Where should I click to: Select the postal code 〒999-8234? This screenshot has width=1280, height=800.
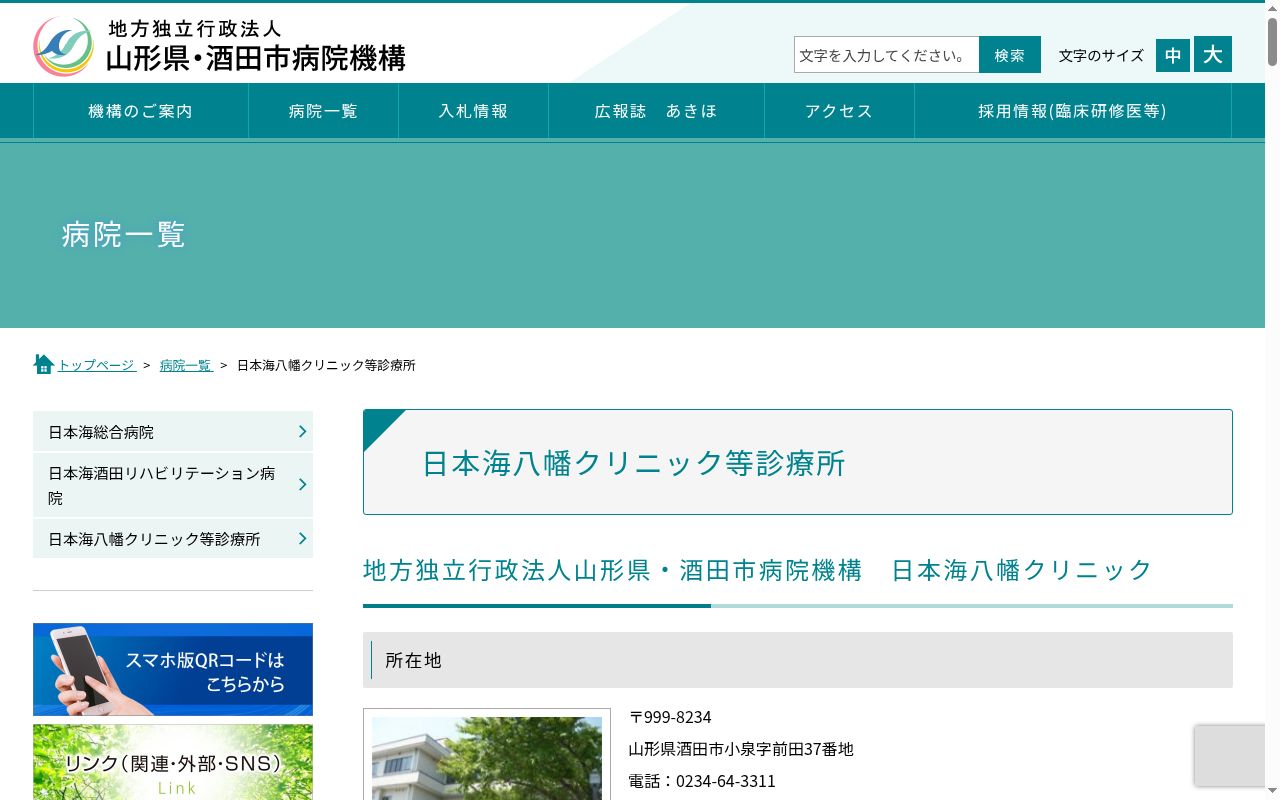[670, 717]
